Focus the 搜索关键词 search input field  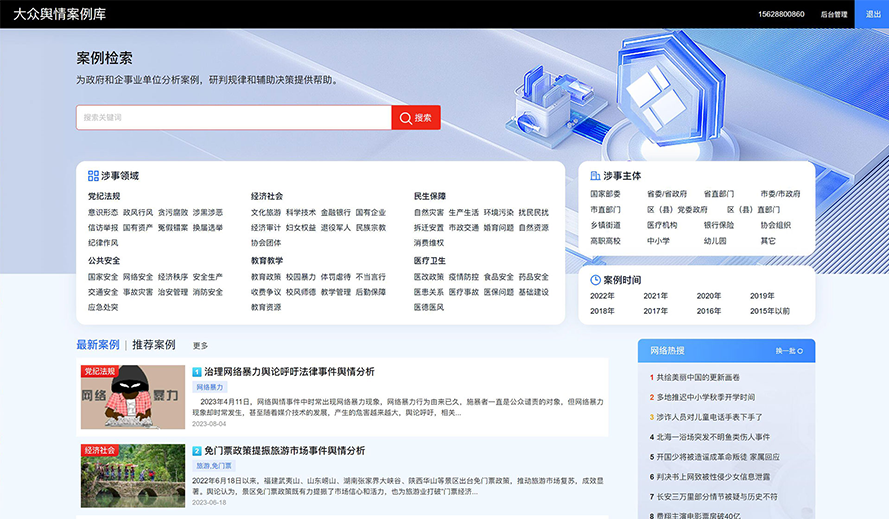tap(234, 118)
